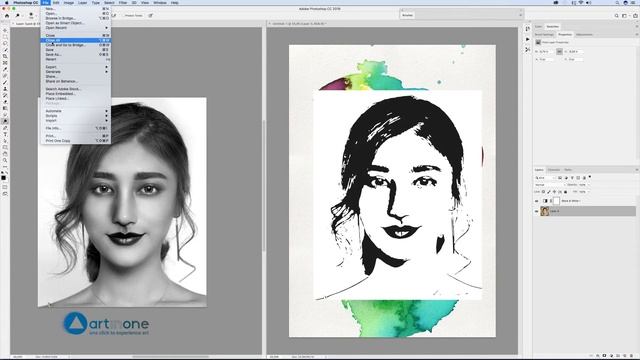Select the Blur tool
This screenshot has height=360, width=640.
5,115
